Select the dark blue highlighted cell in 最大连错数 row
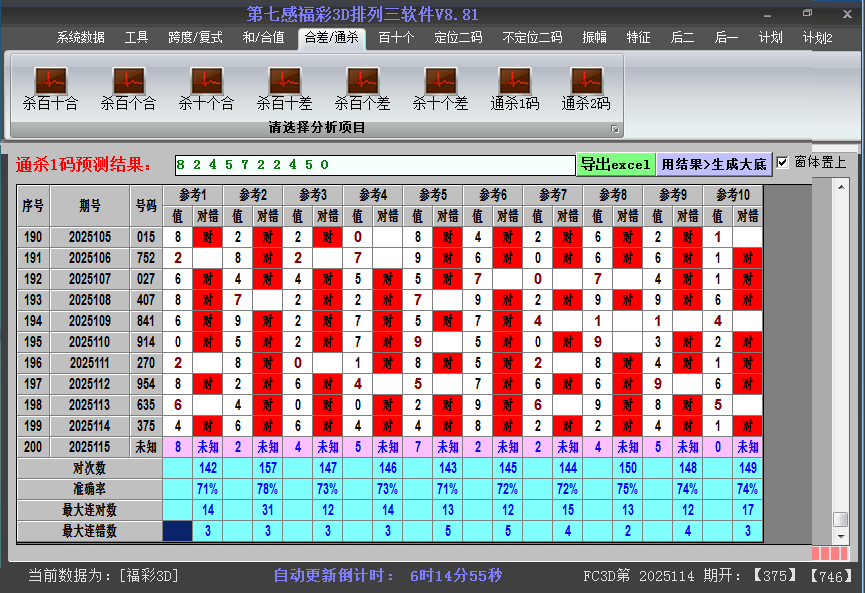 click(178, 531)
